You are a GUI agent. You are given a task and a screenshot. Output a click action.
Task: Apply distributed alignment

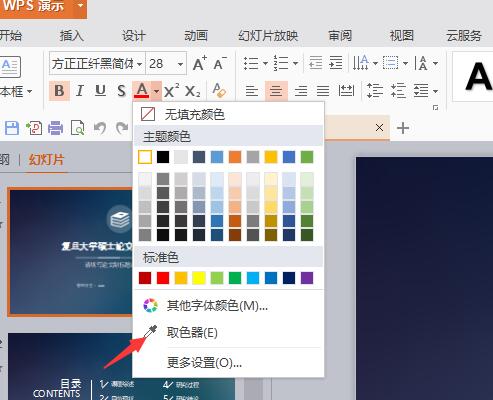point(346,90)
